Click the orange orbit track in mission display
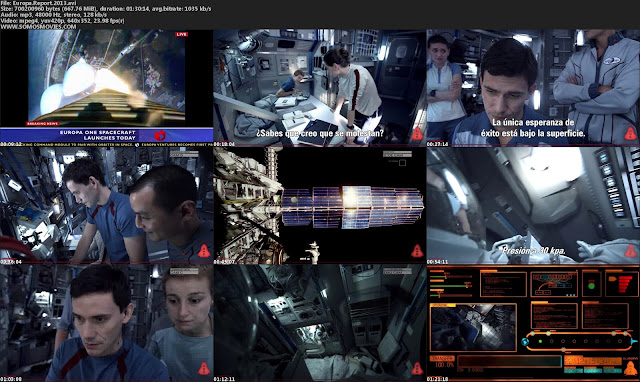The image size is (640, 382). click(x=578, y=341)
